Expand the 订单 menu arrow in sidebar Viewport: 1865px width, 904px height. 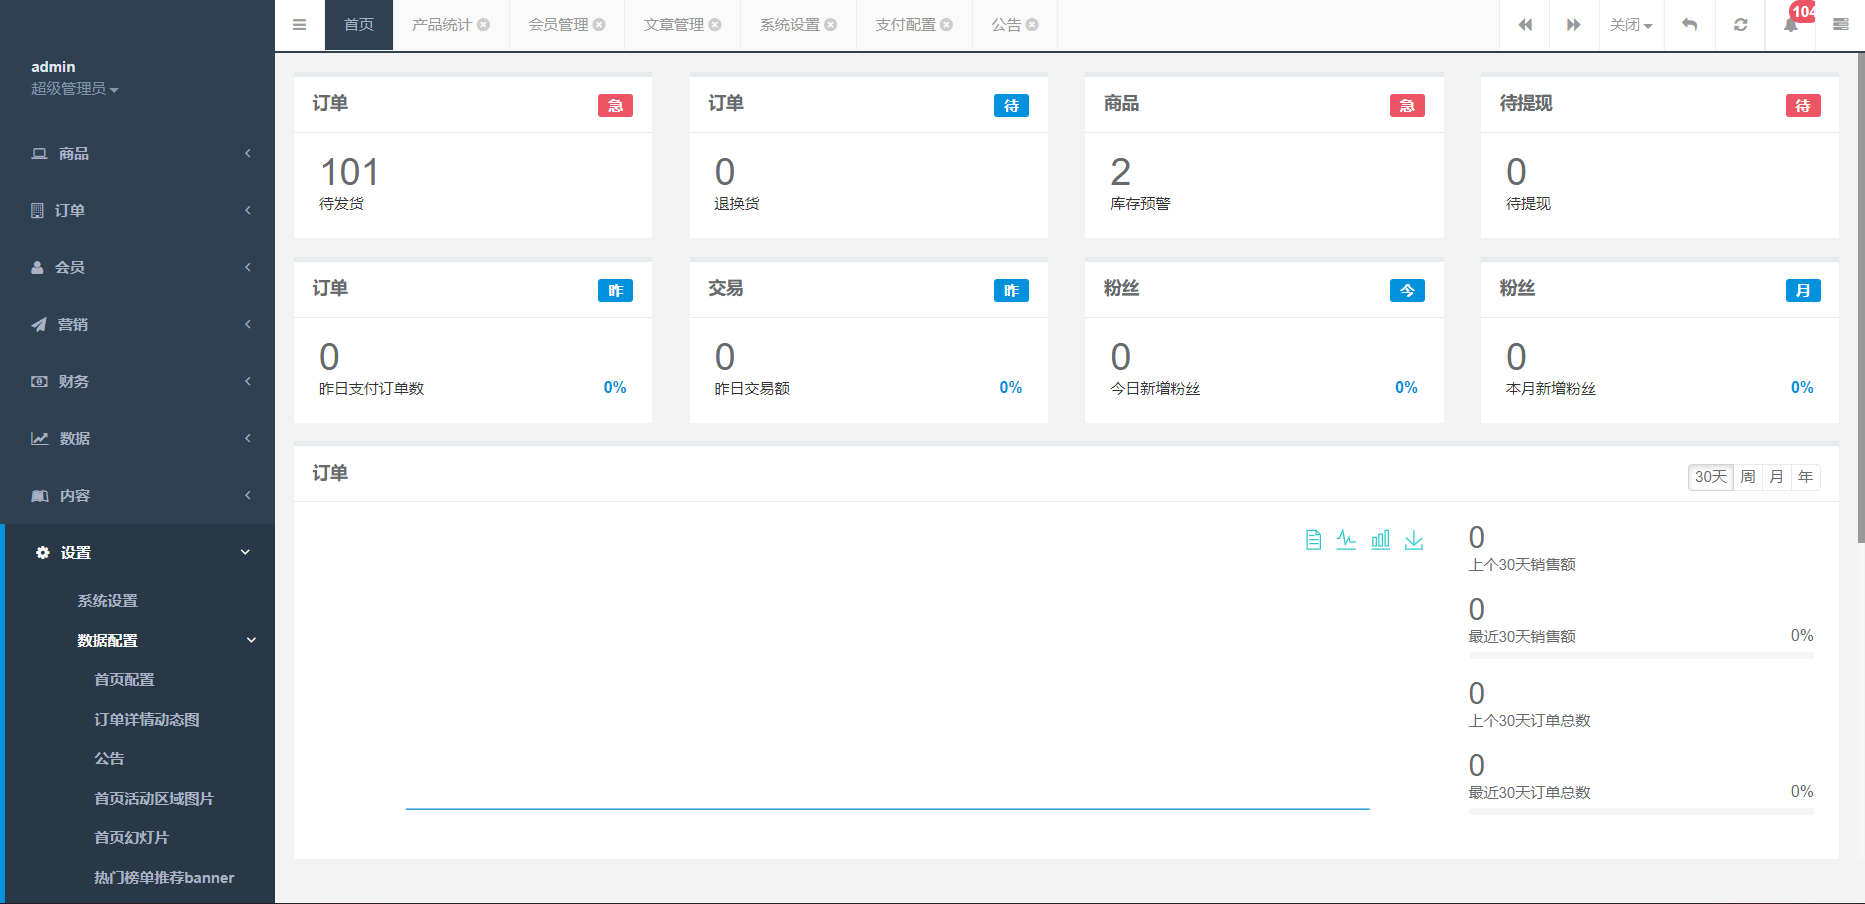pos(247,210)
